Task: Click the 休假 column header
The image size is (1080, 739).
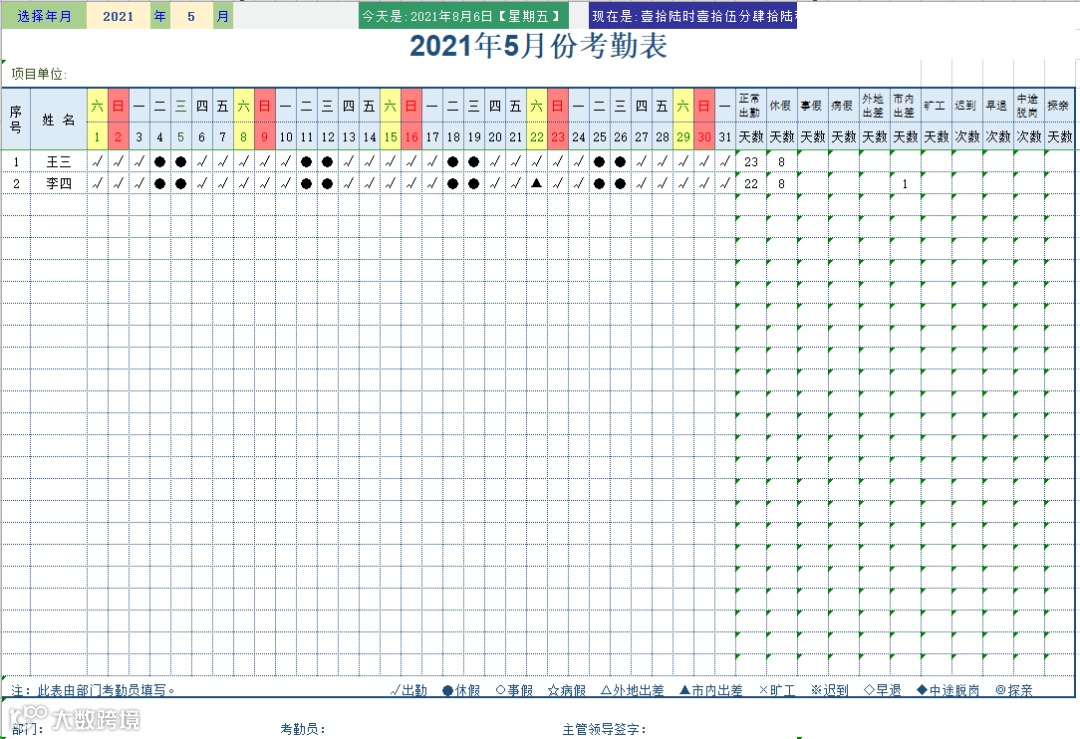Action: pyautogui.click(x=781, y=105)
